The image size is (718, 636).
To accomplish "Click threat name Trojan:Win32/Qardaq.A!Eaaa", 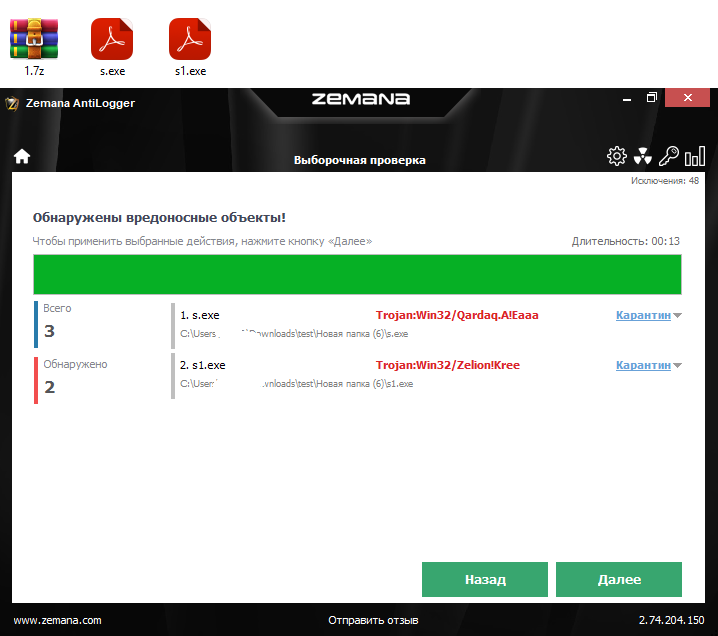I will pyautogui.click(x=457, y=315).
